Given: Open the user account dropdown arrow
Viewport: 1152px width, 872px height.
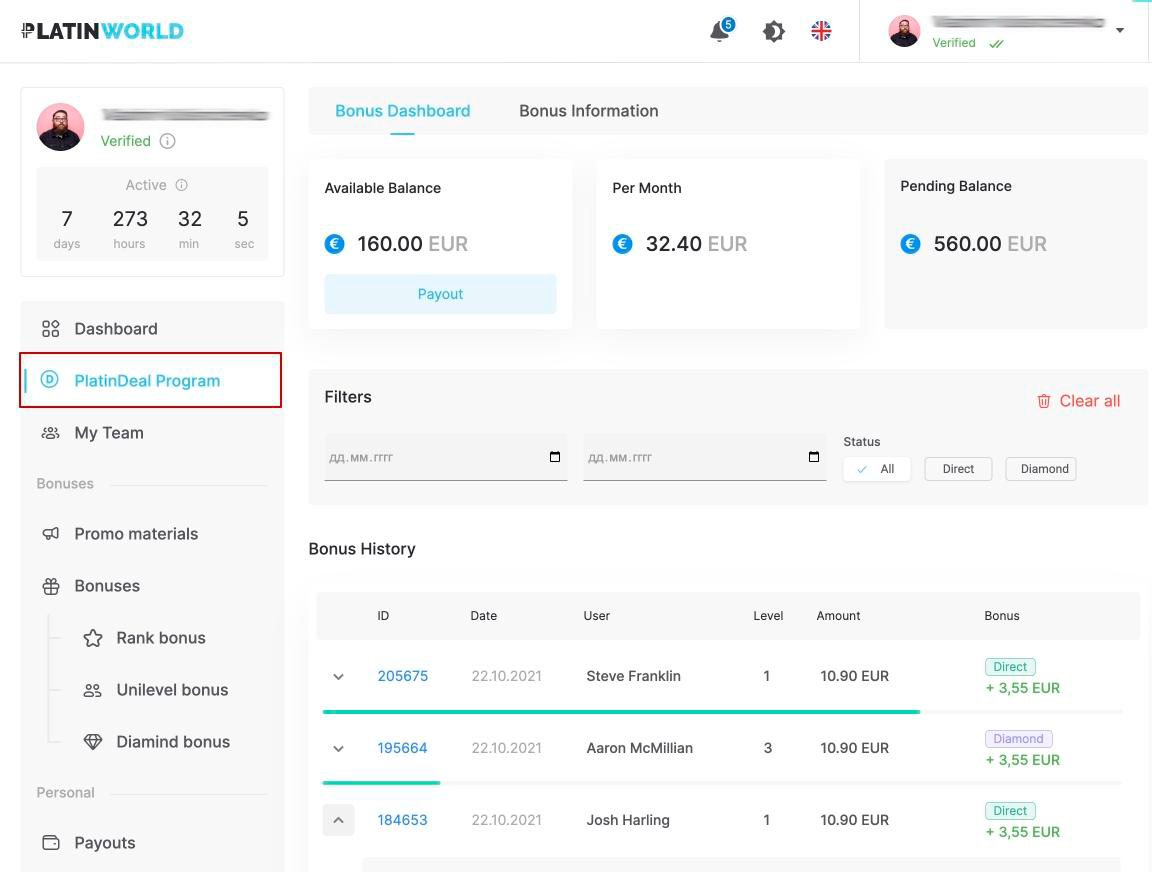Looking at the screenshot, I should click(1120, 31).
